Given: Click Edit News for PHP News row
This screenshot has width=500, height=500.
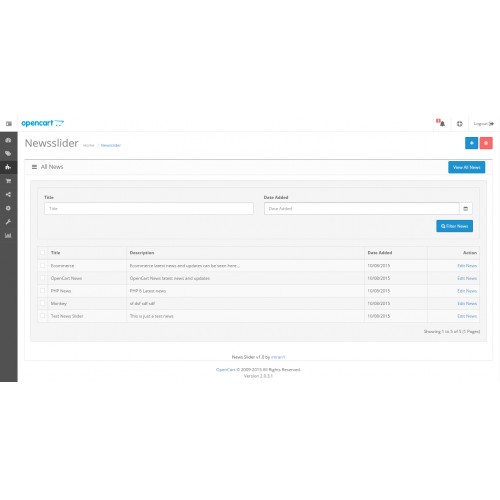Looking at the screenshot, I should point(467,291).
